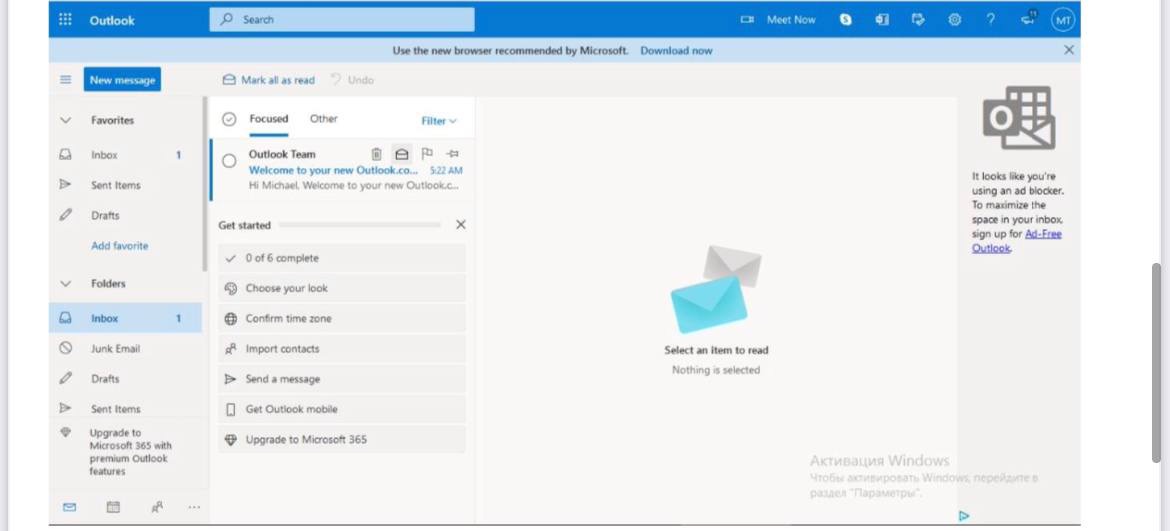The width and height of the screenshot is (1170, 531).
Task: Open the Filter dropdown
Action: click(439, 121)
